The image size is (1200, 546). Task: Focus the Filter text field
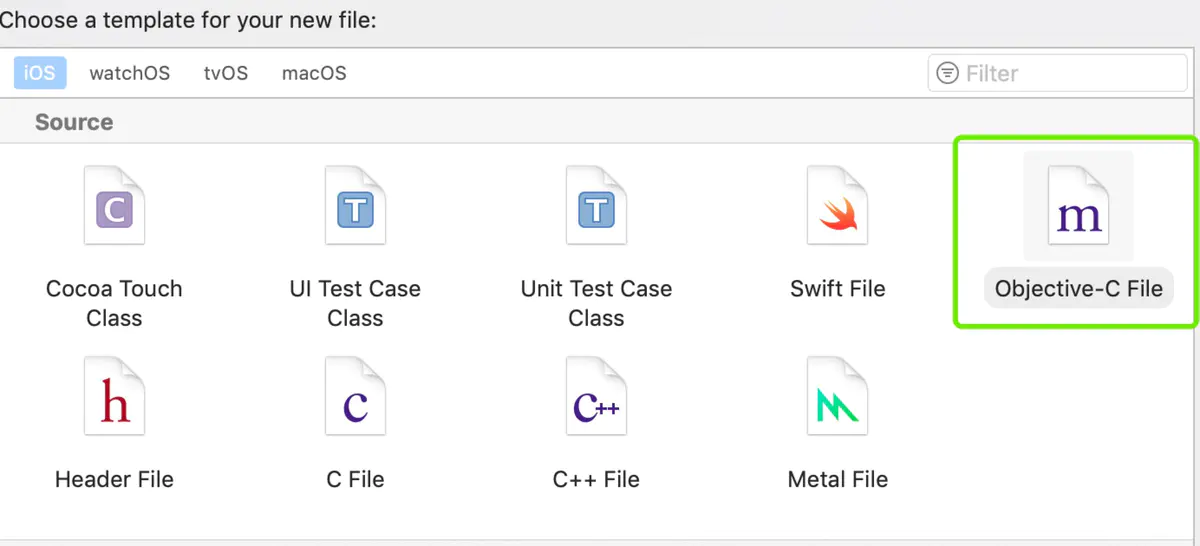[x=1057, y=73]
